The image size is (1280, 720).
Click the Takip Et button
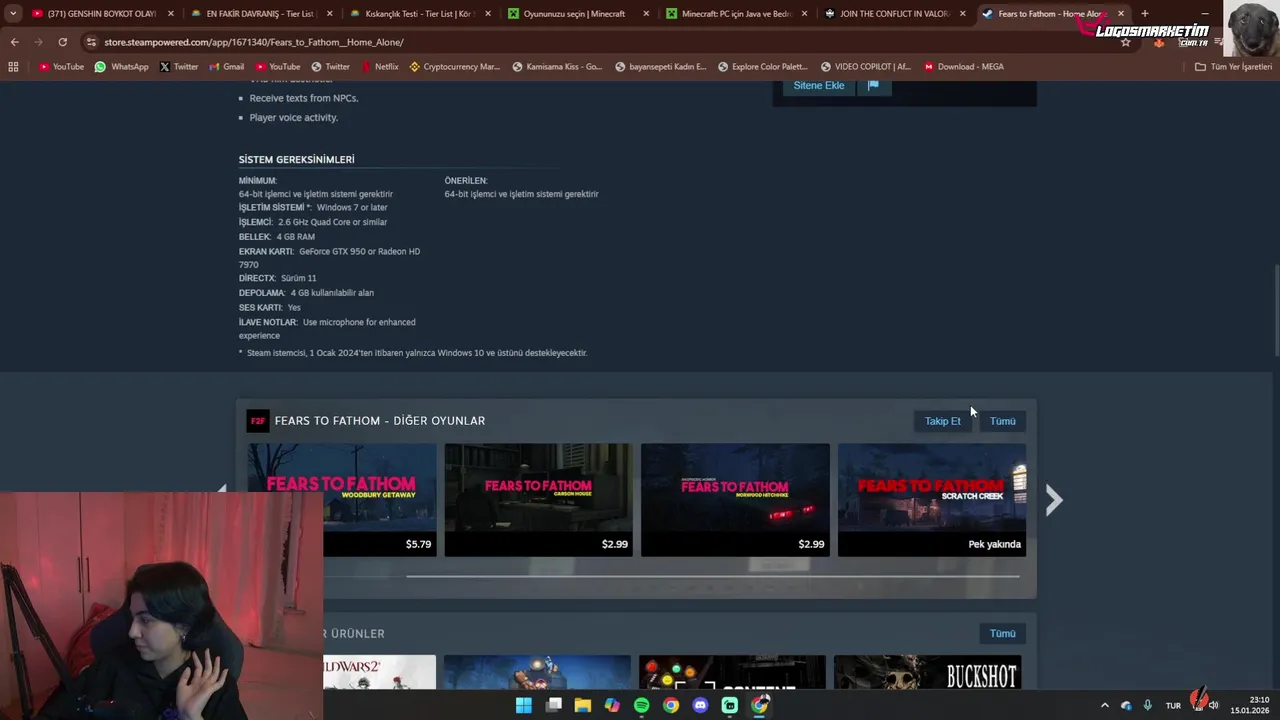[x=942, y=421]
